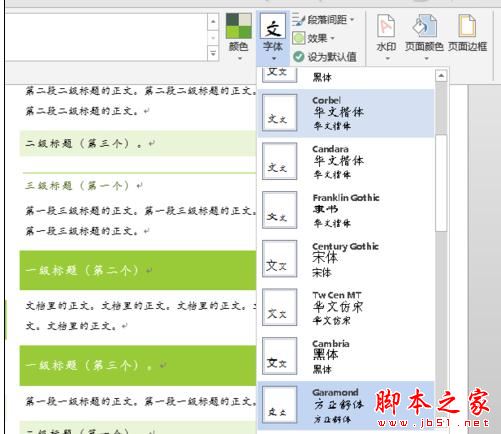The width and height of the screenshot is (501, 434).
Task: Click the font list scroll-up arrow
Action: tap(441, 76)
